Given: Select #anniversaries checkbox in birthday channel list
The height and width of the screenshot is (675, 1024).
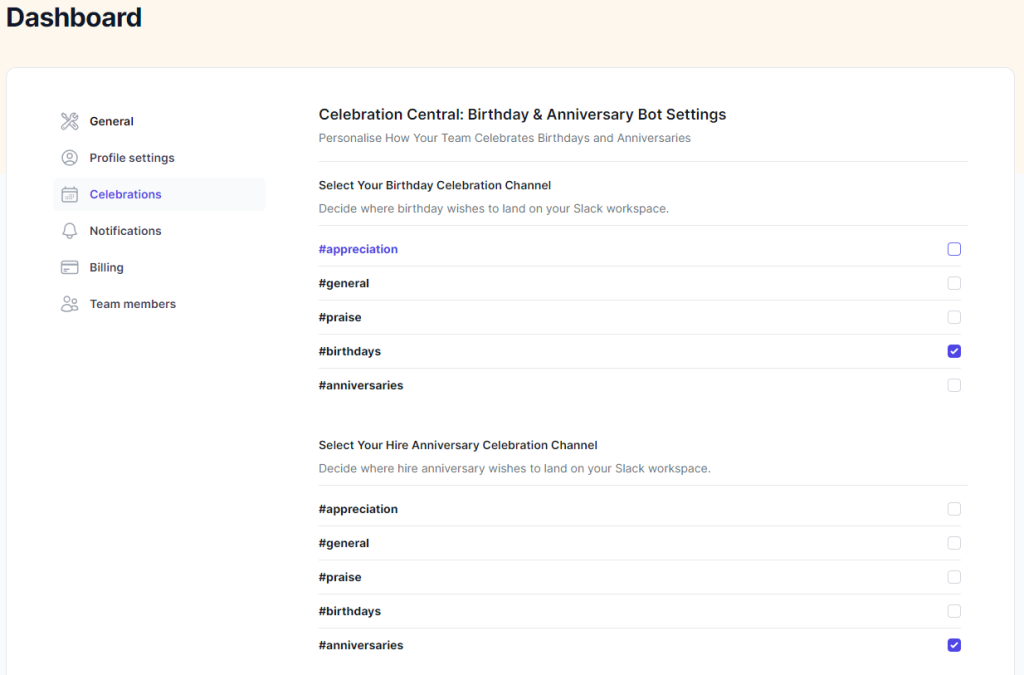Looking at the screenshot, I should pos(954,385).
